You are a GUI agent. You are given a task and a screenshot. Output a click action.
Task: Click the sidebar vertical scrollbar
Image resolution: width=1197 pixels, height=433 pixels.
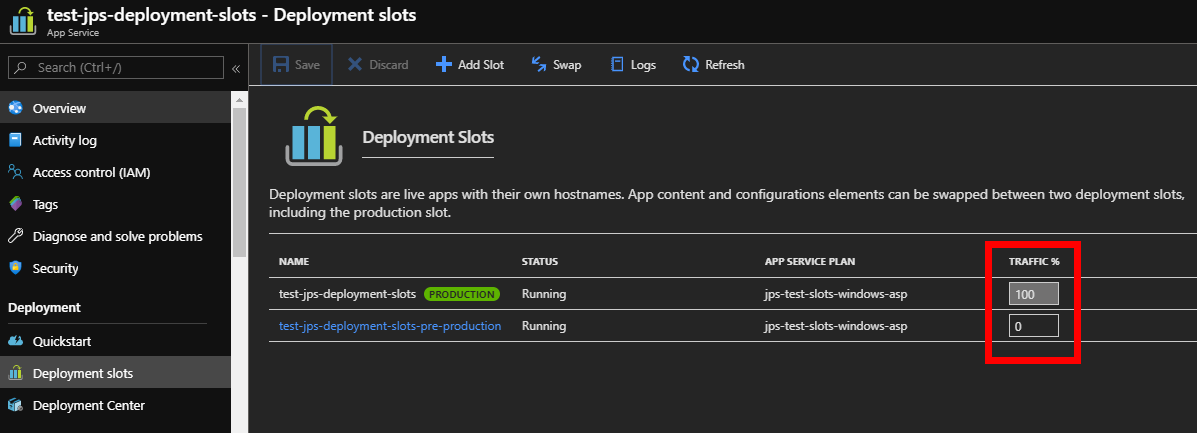(x=239, y=180)
